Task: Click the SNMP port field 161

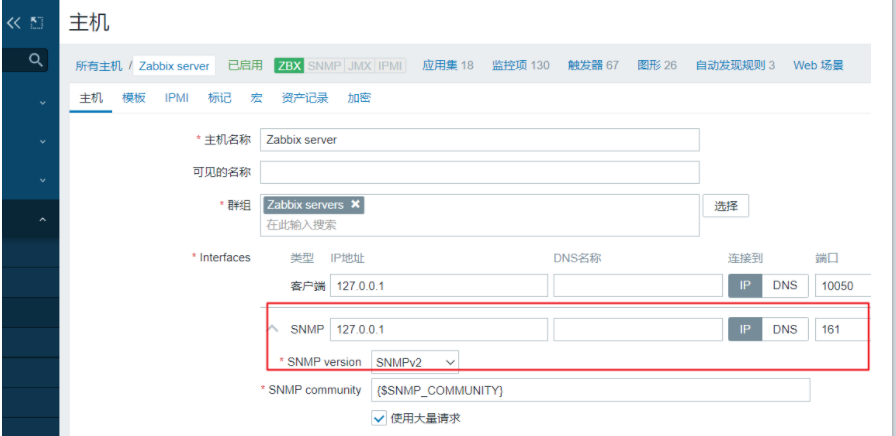Action: click(x=843, y=329)
